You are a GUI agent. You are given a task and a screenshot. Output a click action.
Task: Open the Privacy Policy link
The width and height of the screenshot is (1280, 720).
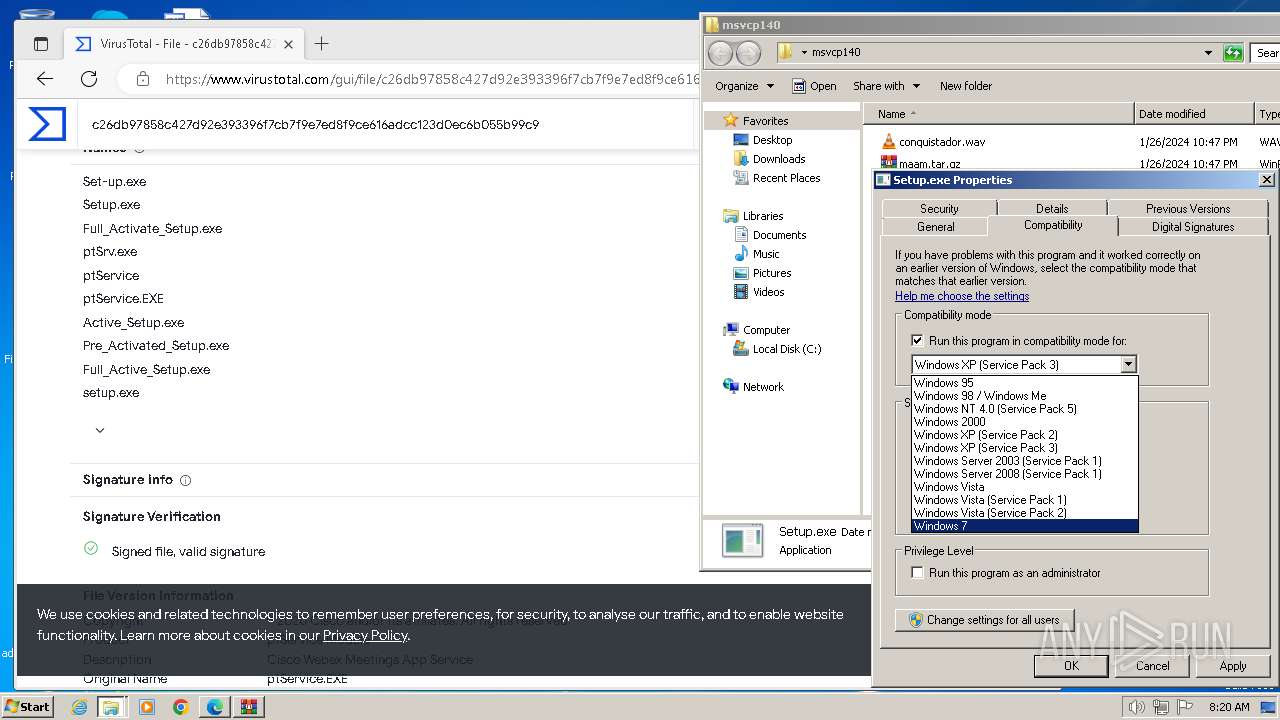pyautogui.click(x=365, y=635)
